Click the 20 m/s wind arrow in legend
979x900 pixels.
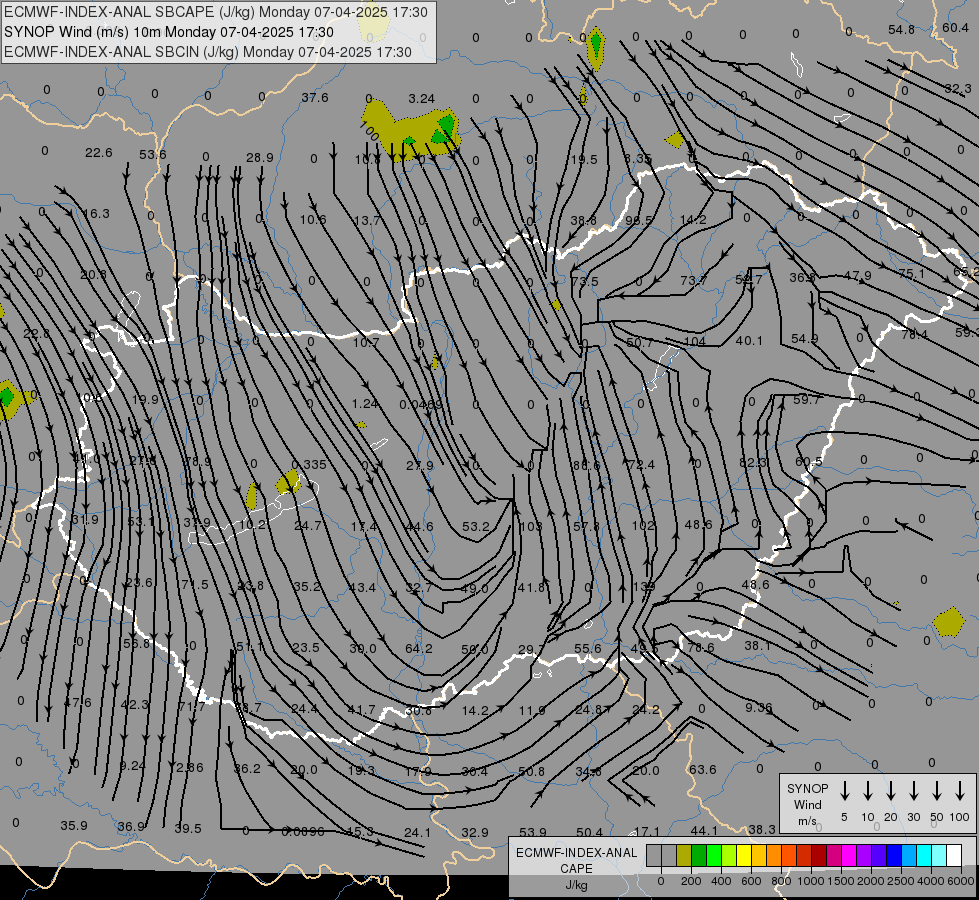tap(890, 791)
